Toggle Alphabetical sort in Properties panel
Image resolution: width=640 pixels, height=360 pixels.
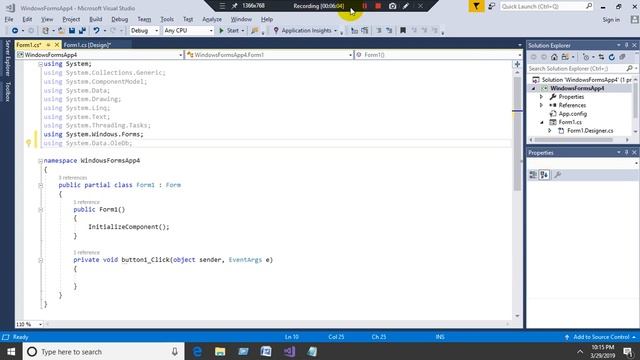544,175
